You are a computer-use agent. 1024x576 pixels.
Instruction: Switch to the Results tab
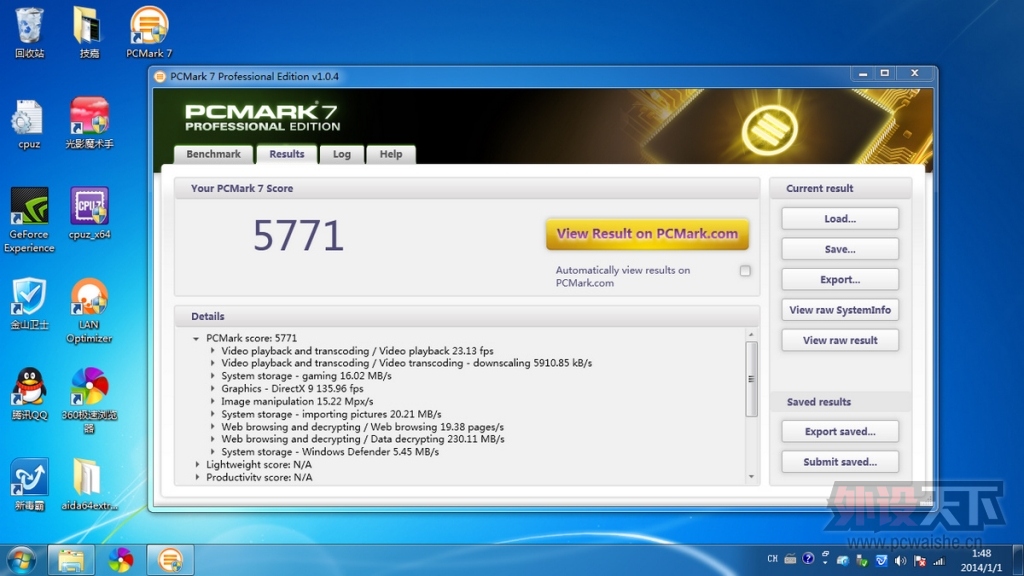(287, 154)
